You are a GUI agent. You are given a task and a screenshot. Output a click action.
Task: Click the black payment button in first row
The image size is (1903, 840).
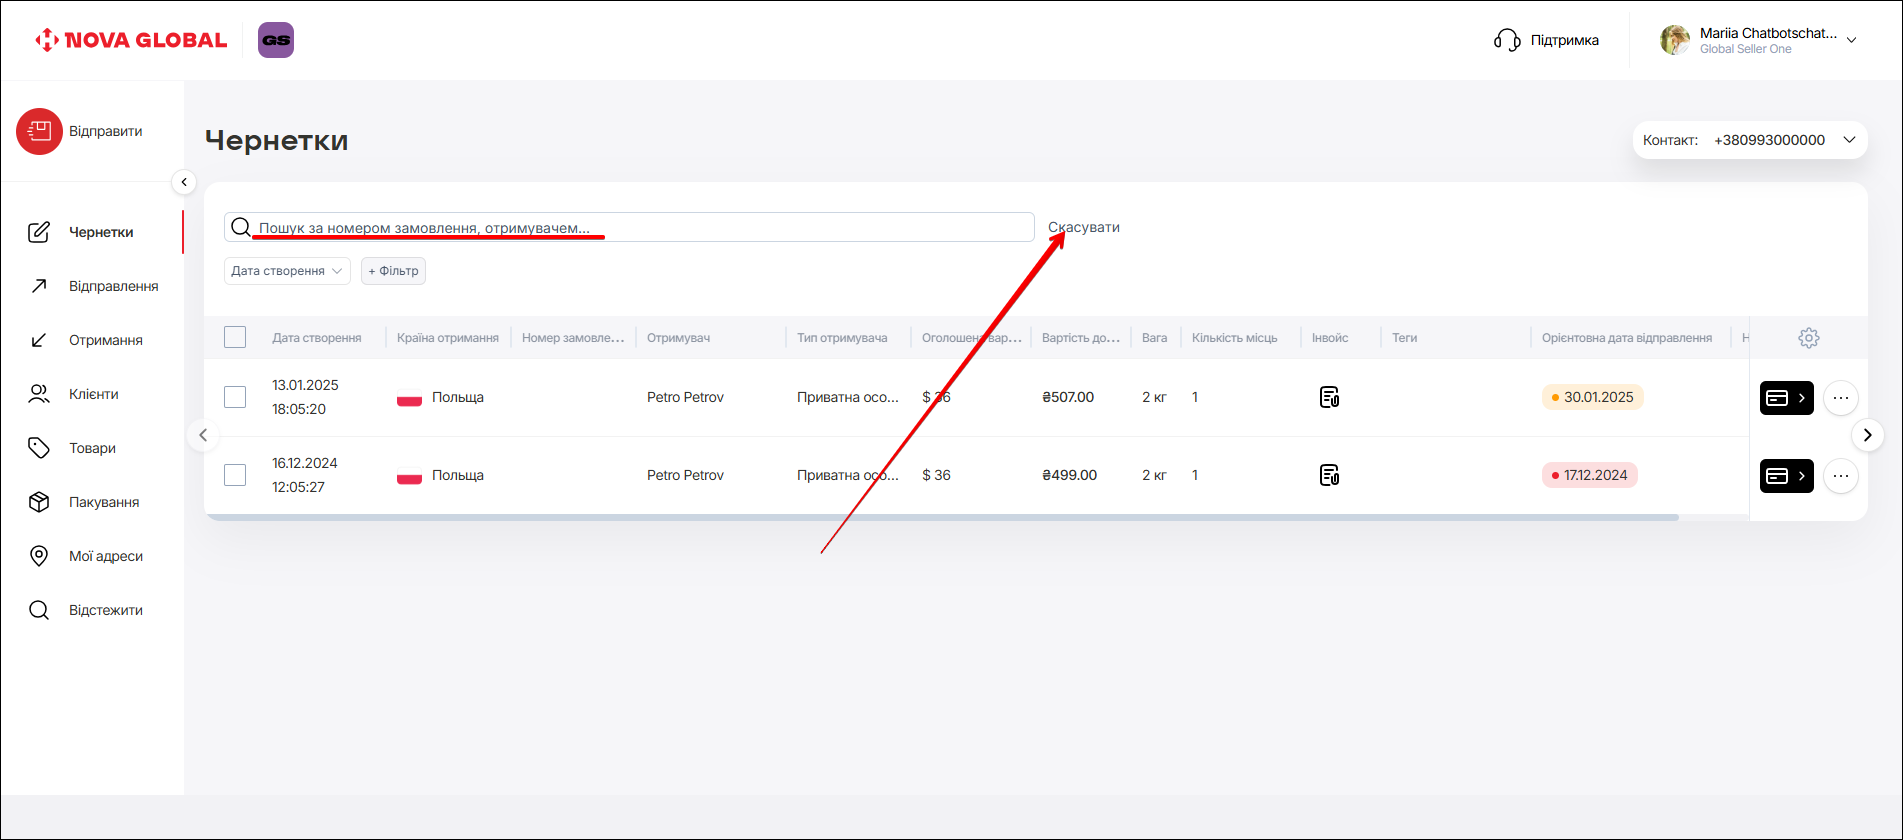point(1786,398)
